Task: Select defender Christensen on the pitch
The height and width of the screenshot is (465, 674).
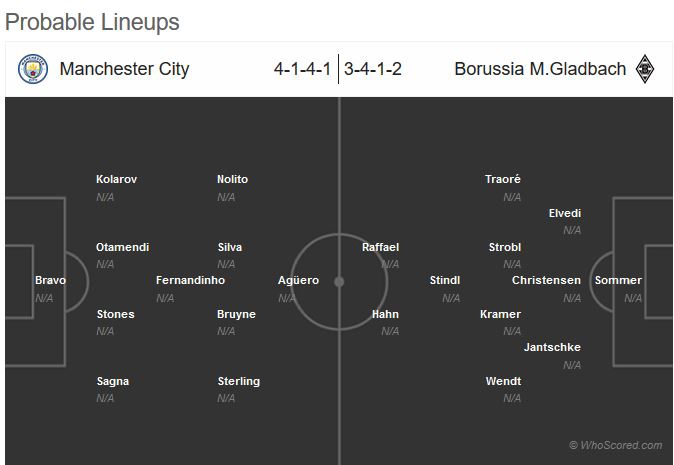Action: [x=546, y=281]
